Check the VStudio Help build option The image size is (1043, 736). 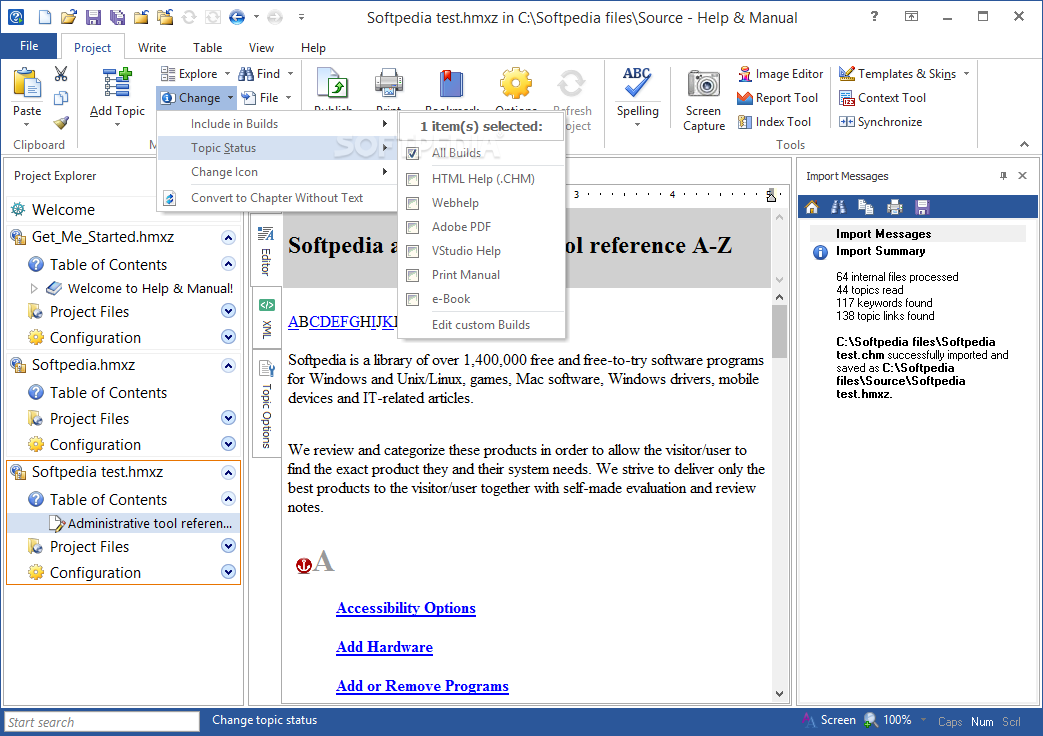(412, 252)
